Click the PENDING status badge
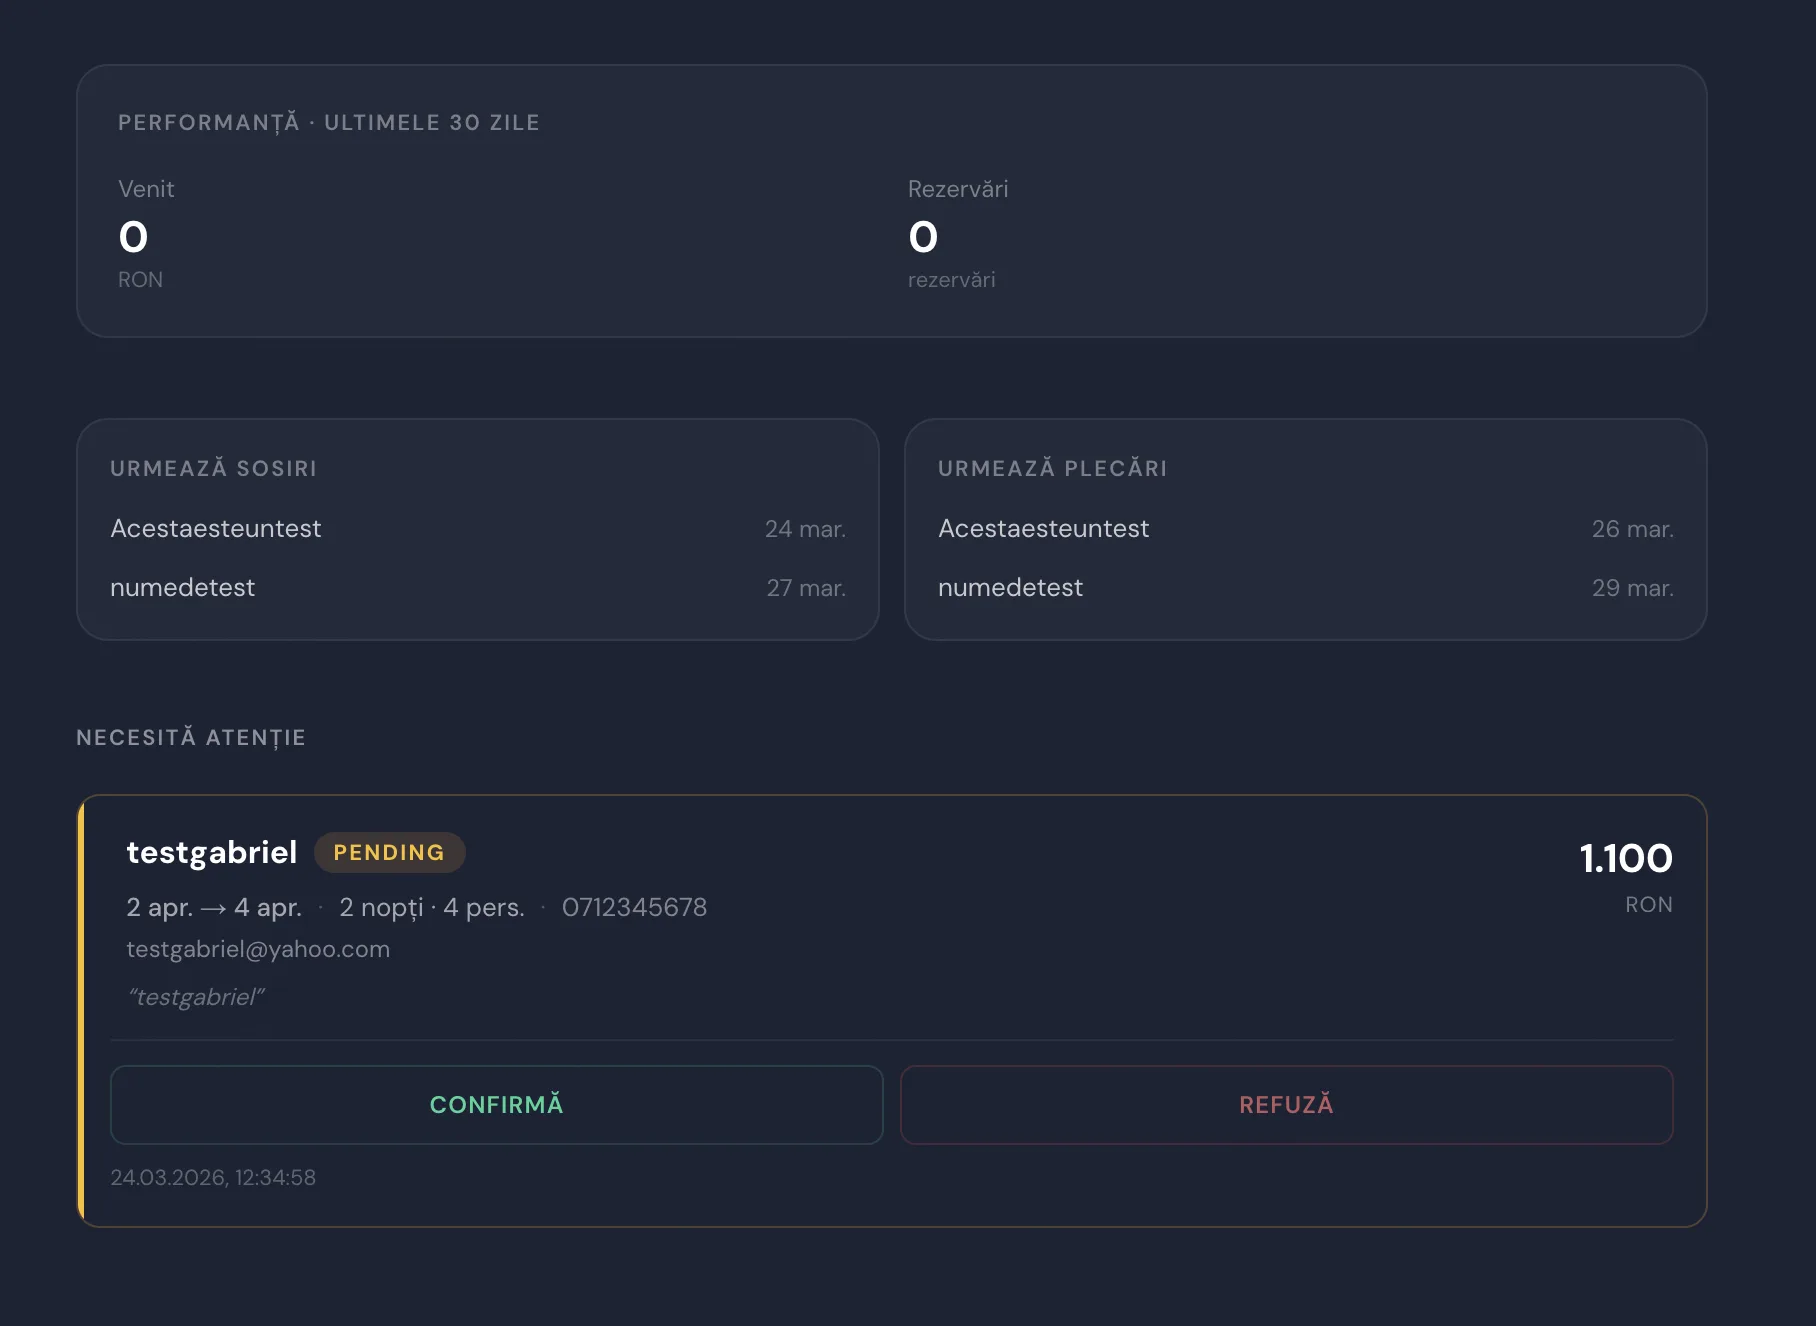Screen dimensions: 1816x1326 point(389,852)
